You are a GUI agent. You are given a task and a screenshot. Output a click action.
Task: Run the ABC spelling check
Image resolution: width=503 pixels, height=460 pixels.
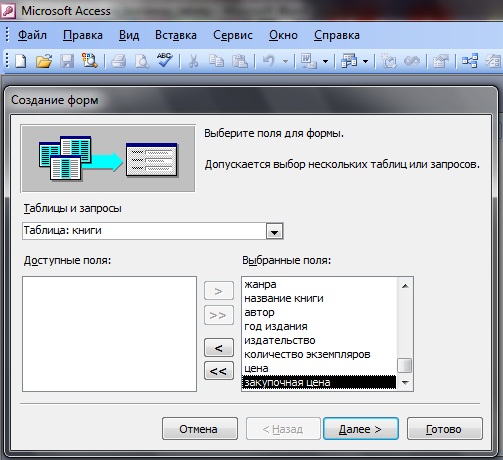tap(165, 60)
